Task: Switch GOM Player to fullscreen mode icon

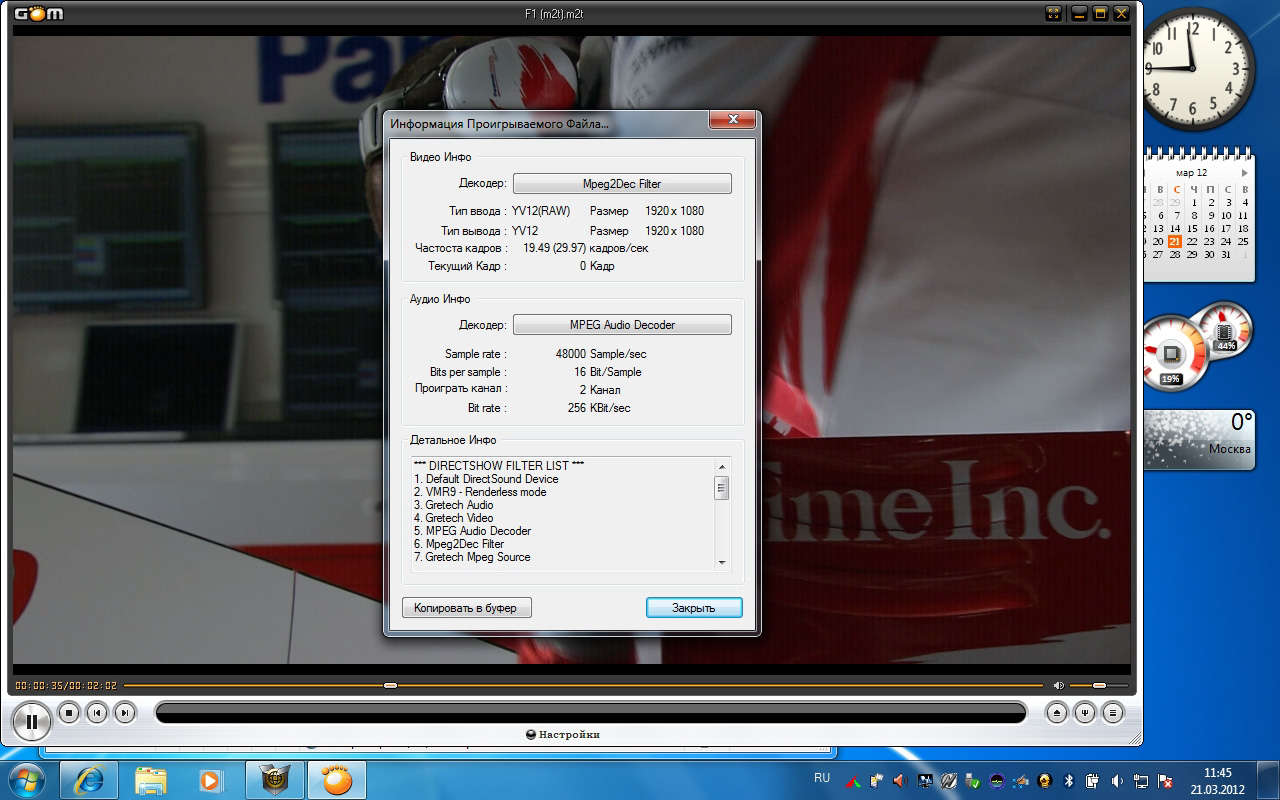Action: (x=1054, y=13)
